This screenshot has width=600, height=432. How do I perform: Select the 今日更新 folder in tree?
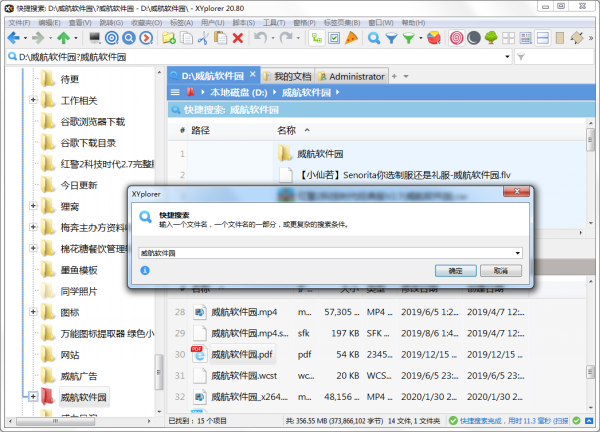point(78,185)
